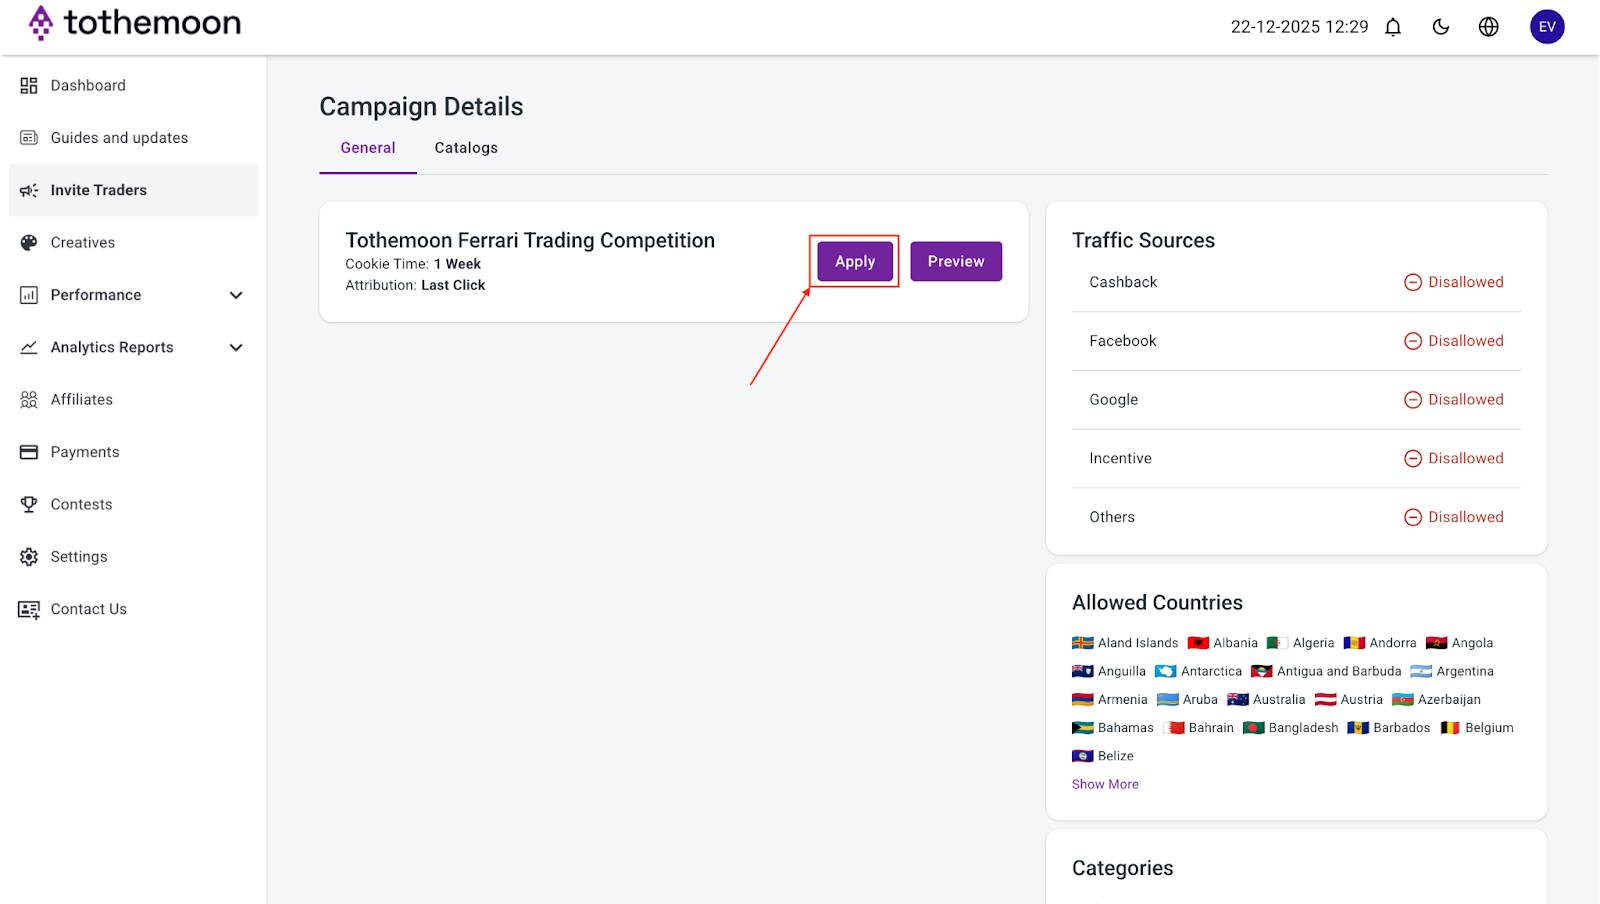Click the tothemoon logo

pos(134,22)
